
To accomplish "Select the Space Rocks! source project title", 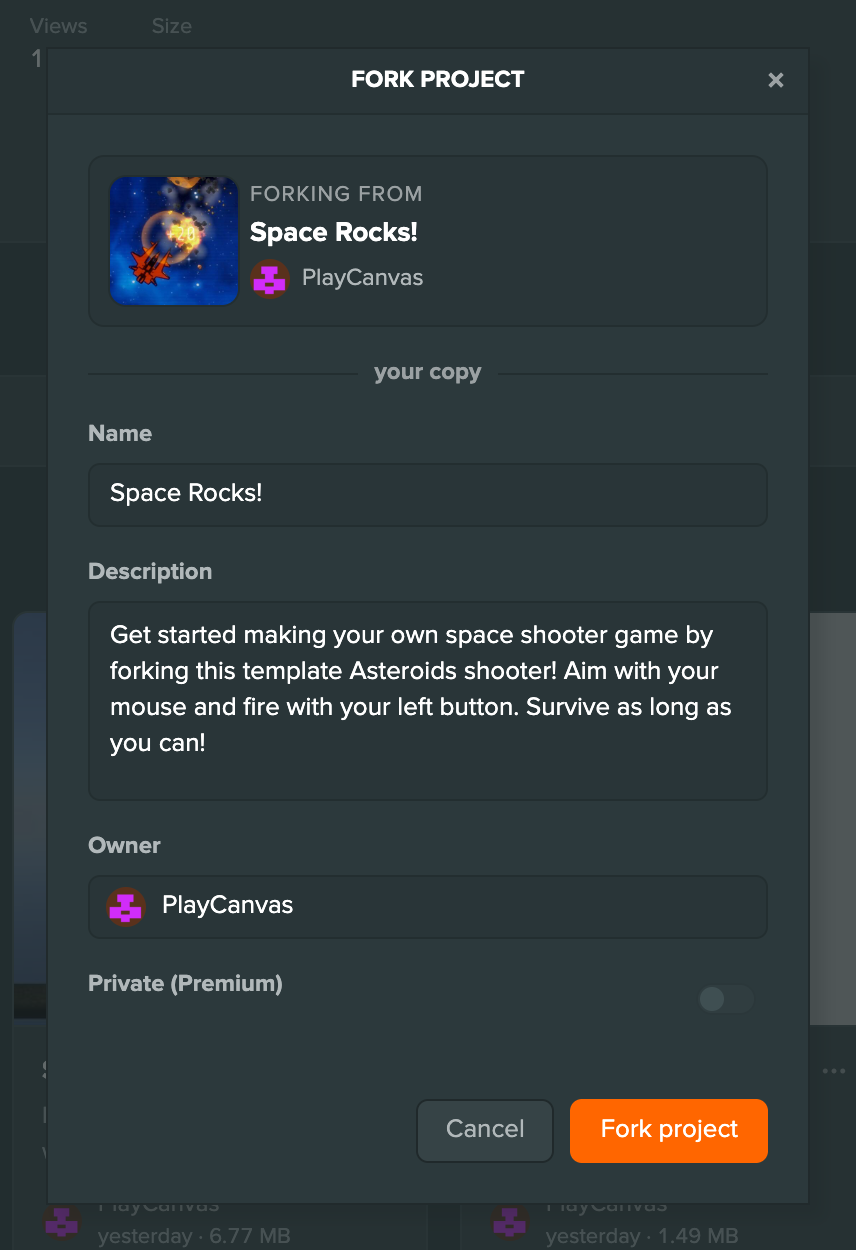I will point(334,233).
